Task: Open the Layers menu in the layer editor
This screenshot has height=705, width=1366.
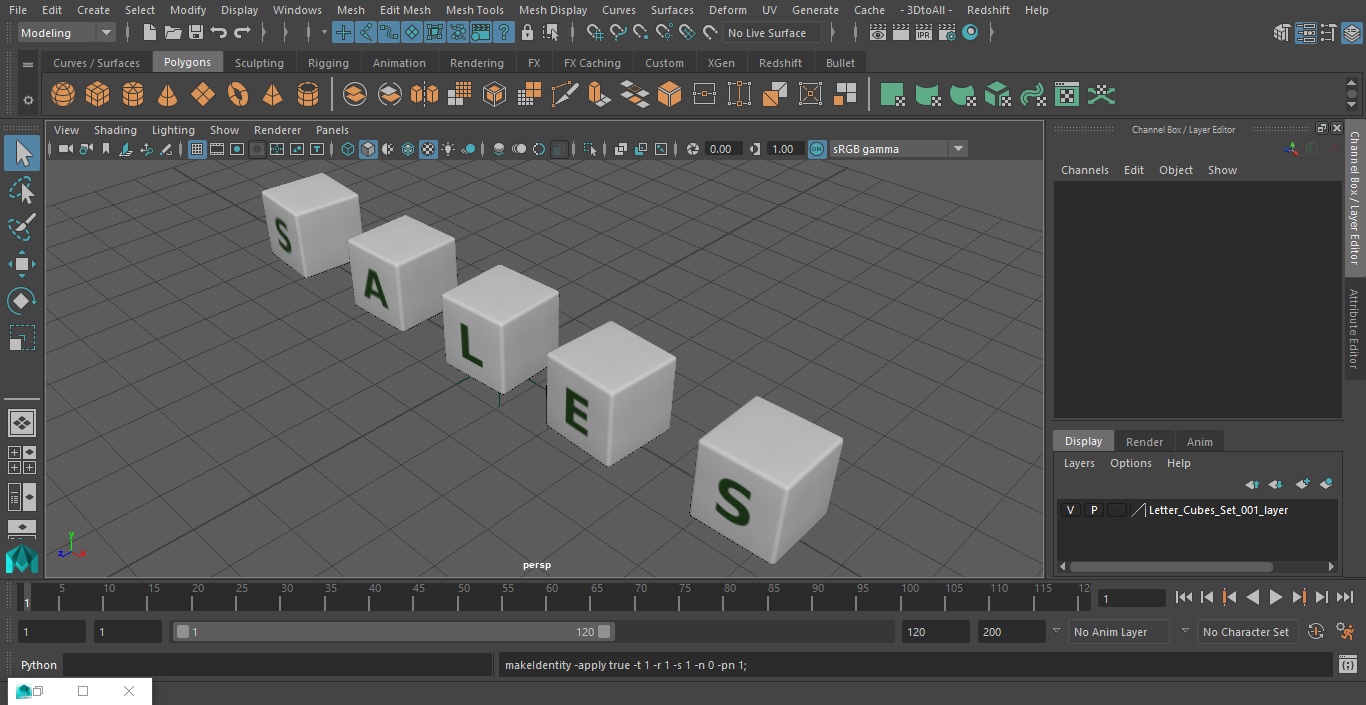Action: pyautogui.click(x=1079, y=463)
